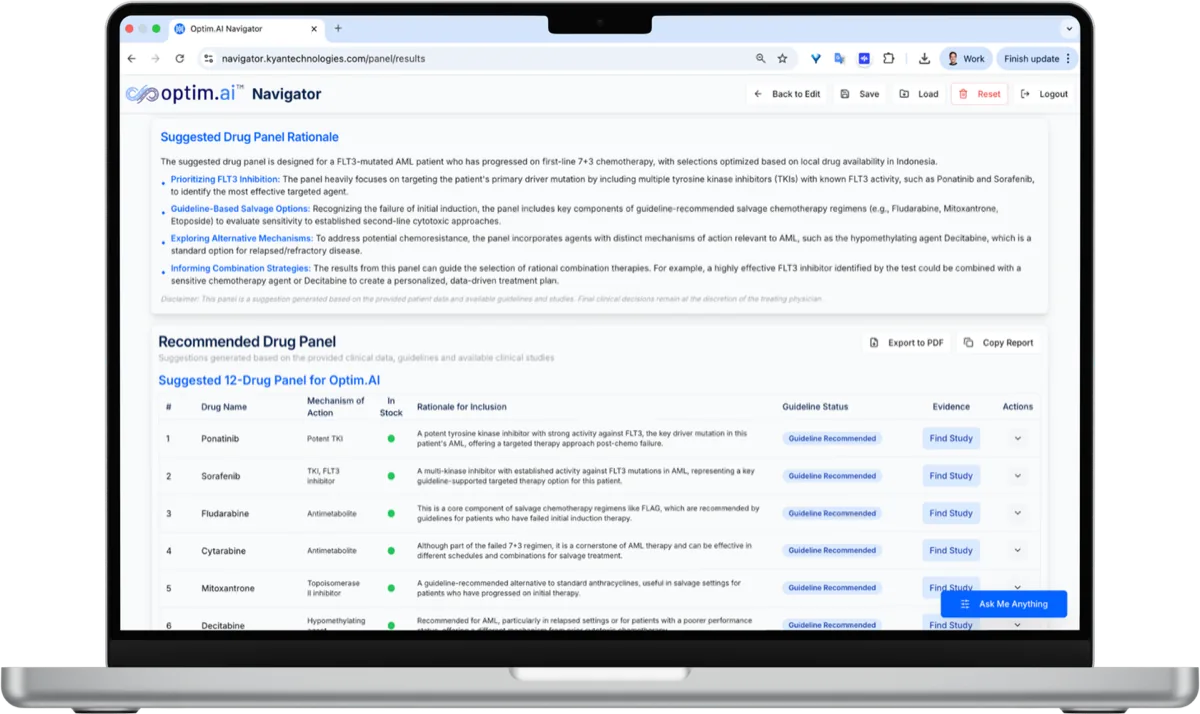Viewport: 1200px width, 714px height.
Task: Click the Fludarabine green in-stock dot
Action: [391, 513]
